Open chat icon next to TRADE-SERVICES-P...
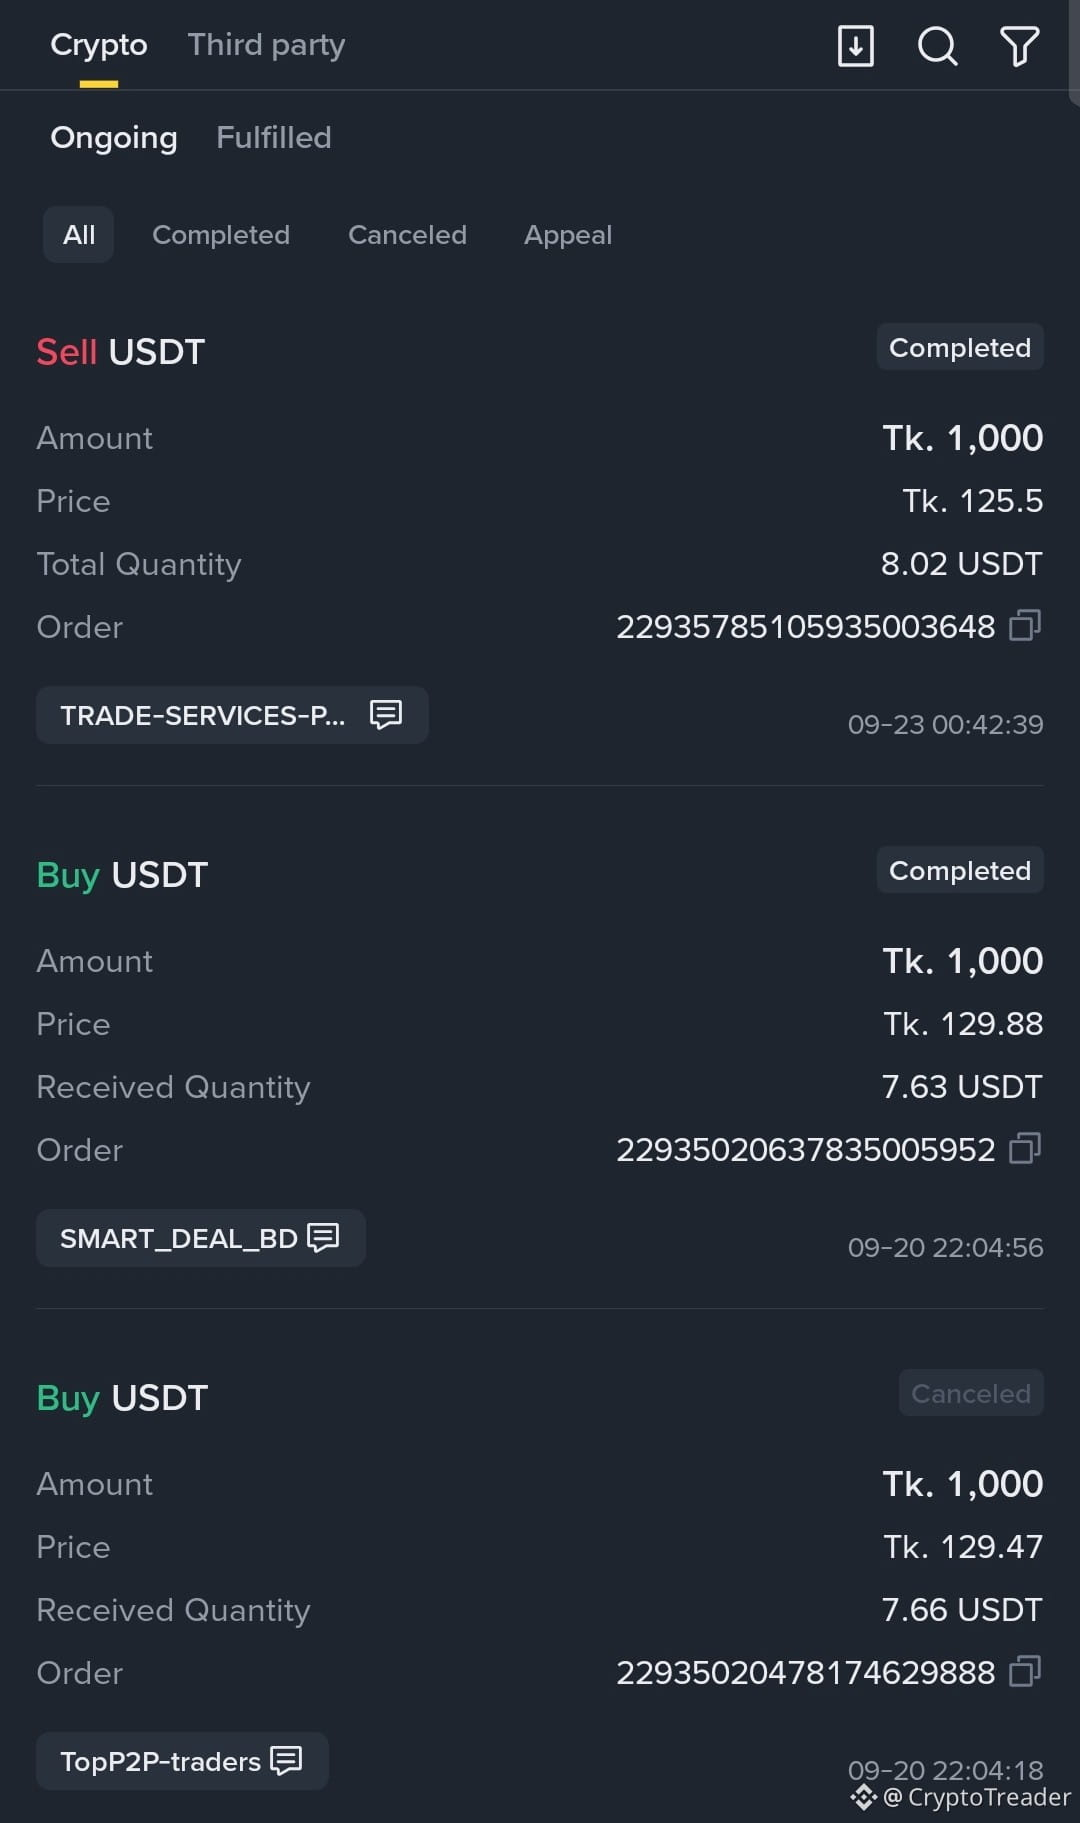The width and height of the screenshot is (1080, 1823). click(386, 714)
